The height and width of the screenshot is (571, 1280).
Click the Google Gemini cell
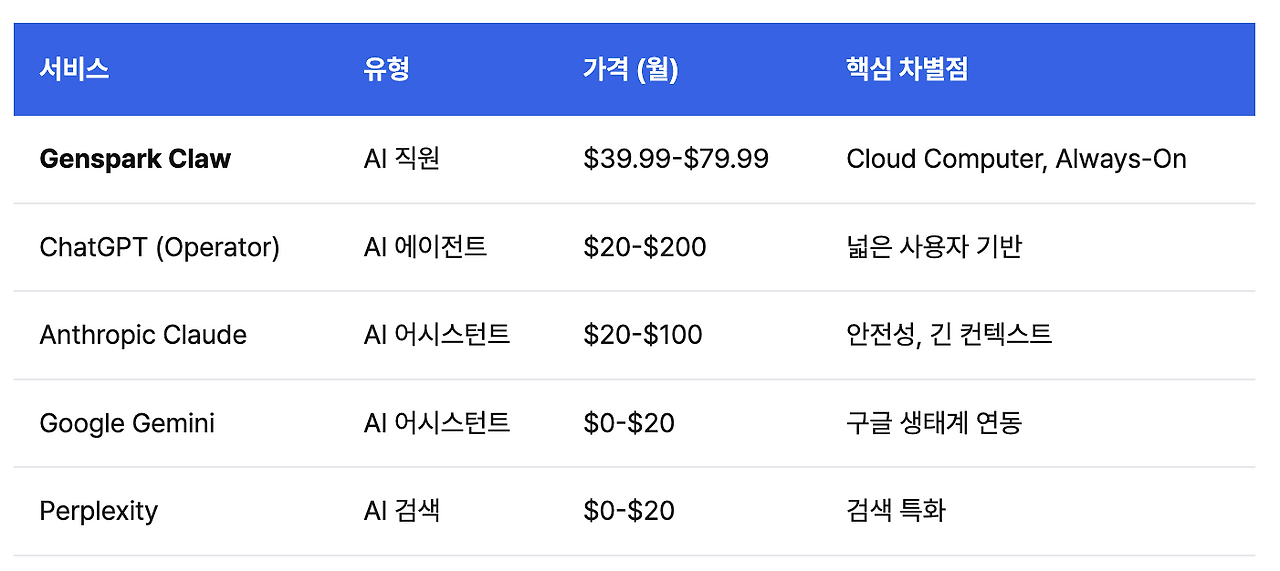coord(127,423)
